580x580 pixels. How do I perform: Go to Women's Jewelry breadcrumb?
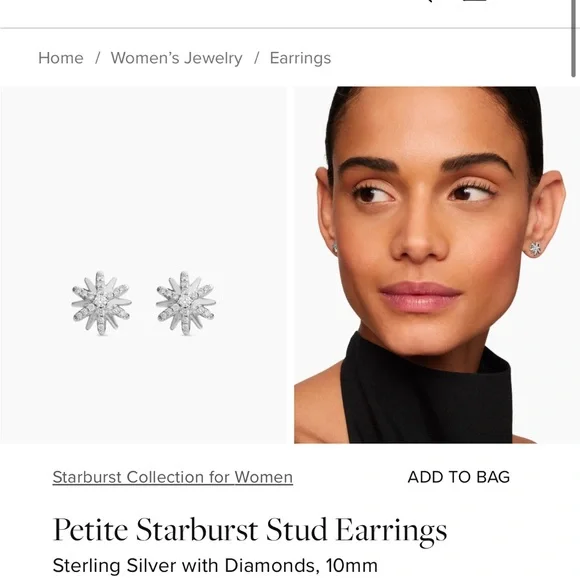[176, 58]
